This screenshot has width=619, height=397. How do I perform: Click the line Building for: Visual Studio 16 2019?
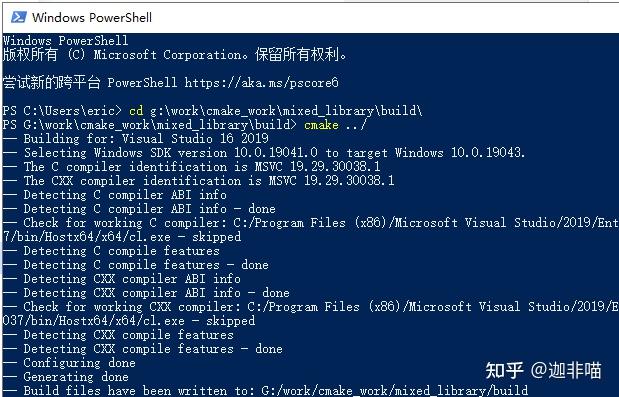[136, 139]
